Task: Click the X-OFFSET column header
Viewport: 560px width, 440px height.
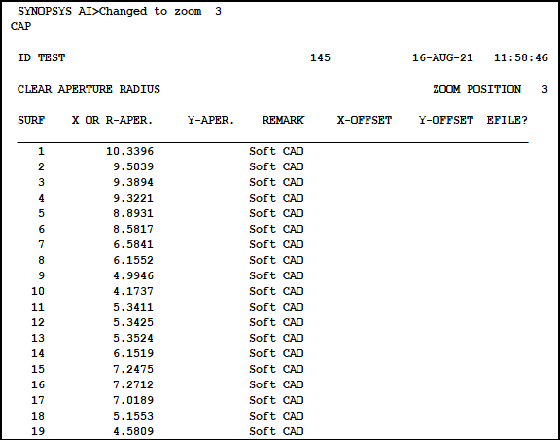Action: tap(364, 120)
